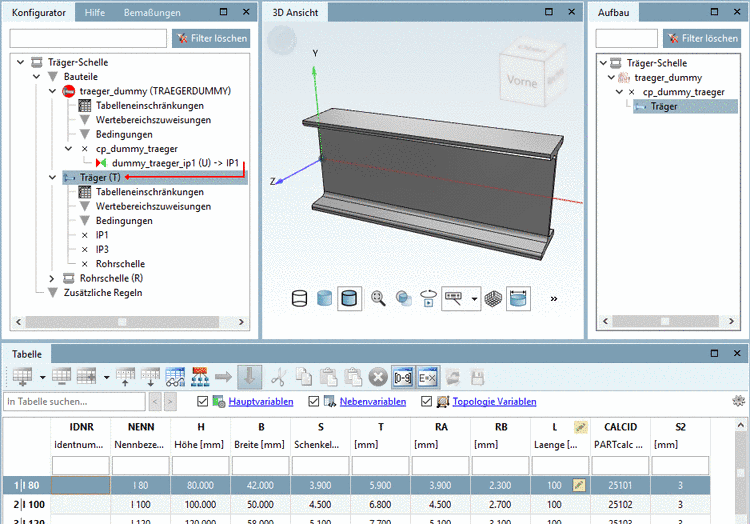The height and width of the screenshot is (524, 750).
Task: Open the Hilfe tab
Action: 95,13
